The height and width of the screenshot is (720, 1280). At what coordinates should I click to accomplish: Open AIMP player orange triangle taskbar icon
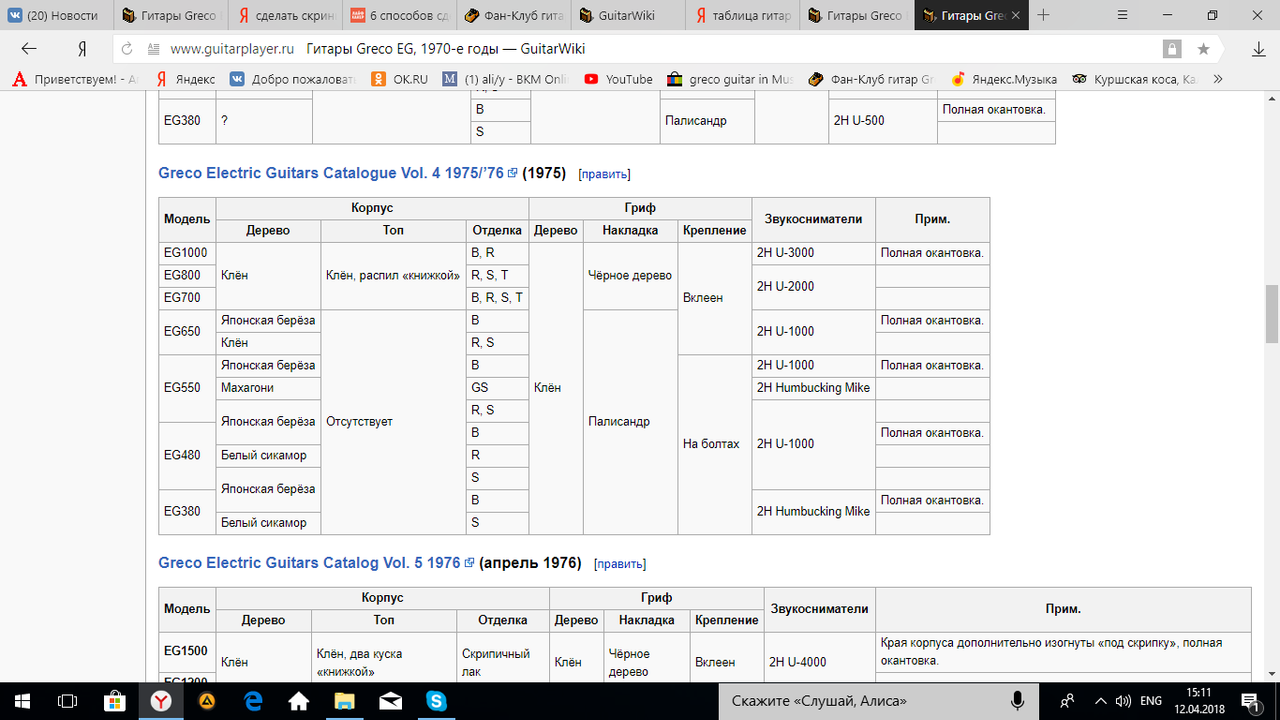coord(206,700)
